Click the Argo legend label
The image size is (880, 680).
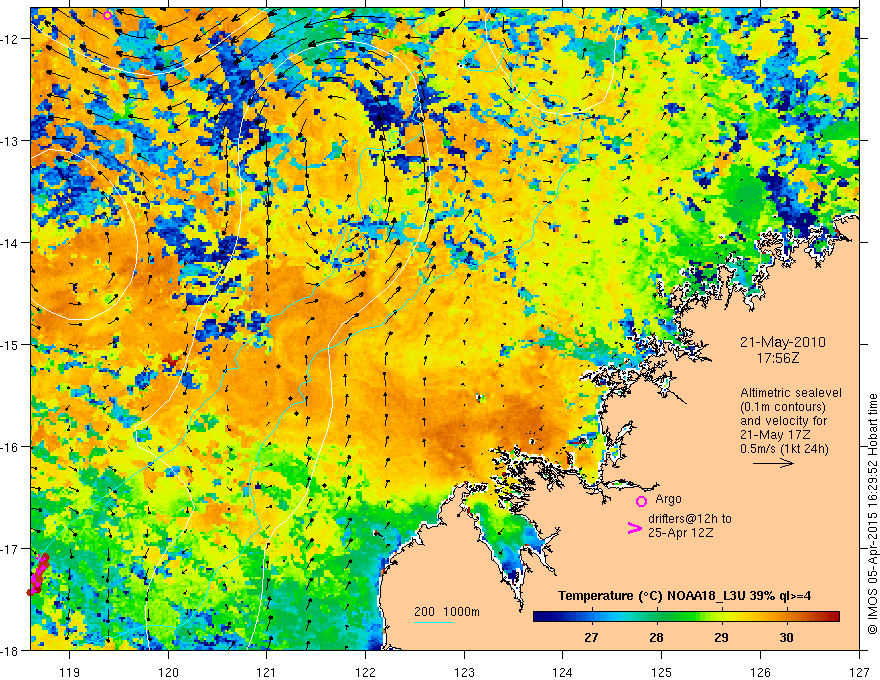[668, 499]
